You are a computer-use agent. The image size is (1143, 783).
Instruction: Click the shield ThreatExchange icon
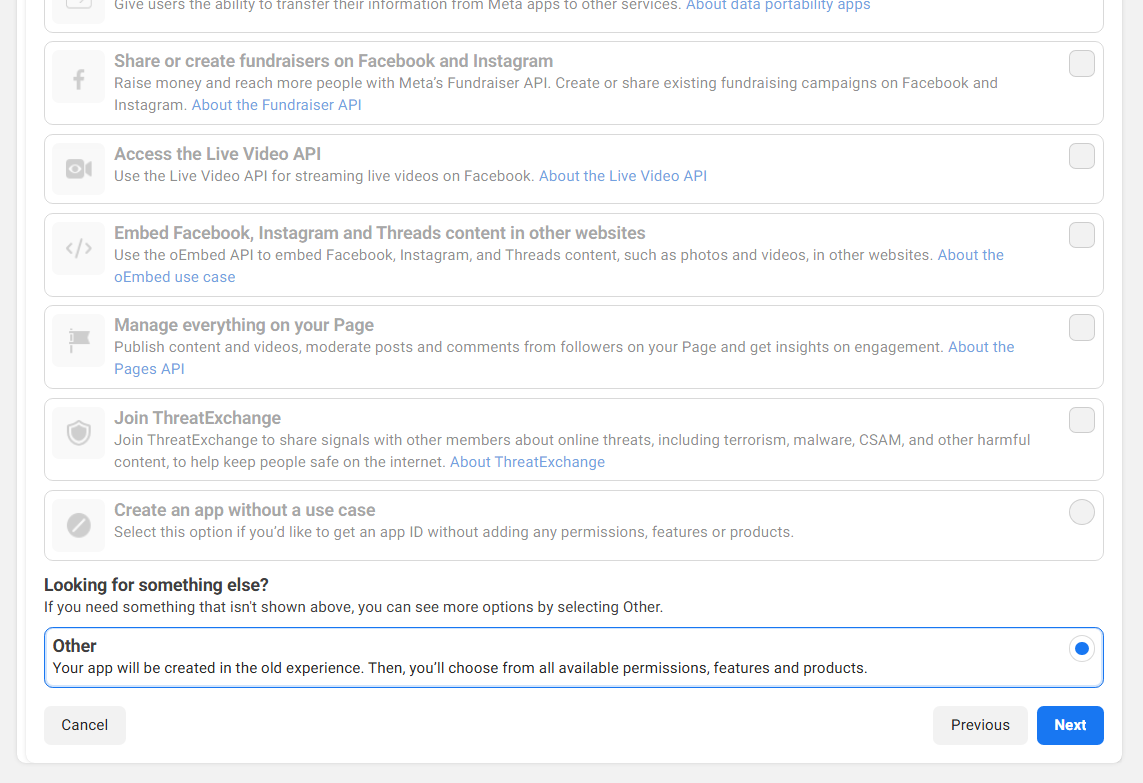[78, 433]
